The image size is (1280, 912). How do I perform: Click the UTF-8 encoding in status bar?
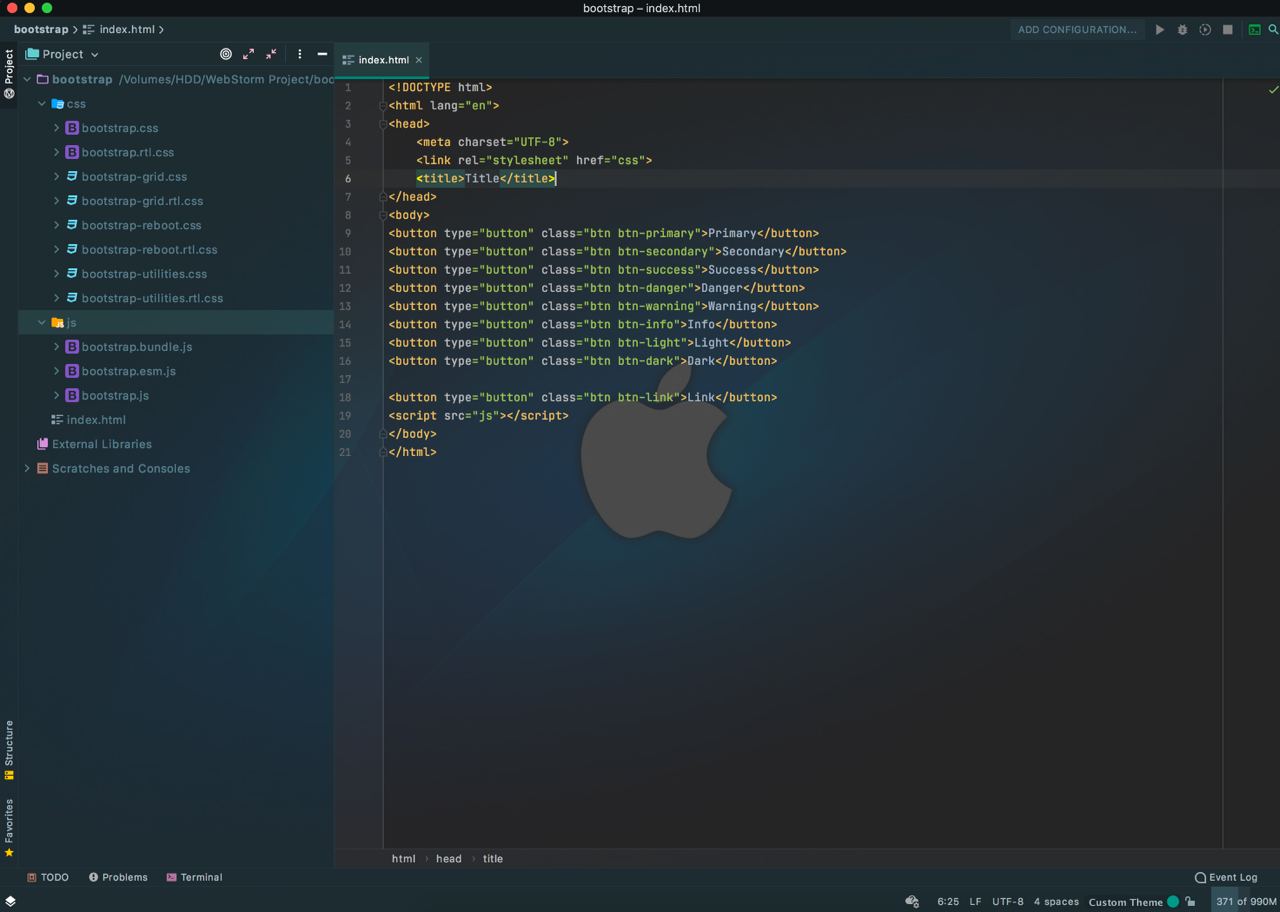1007,901
